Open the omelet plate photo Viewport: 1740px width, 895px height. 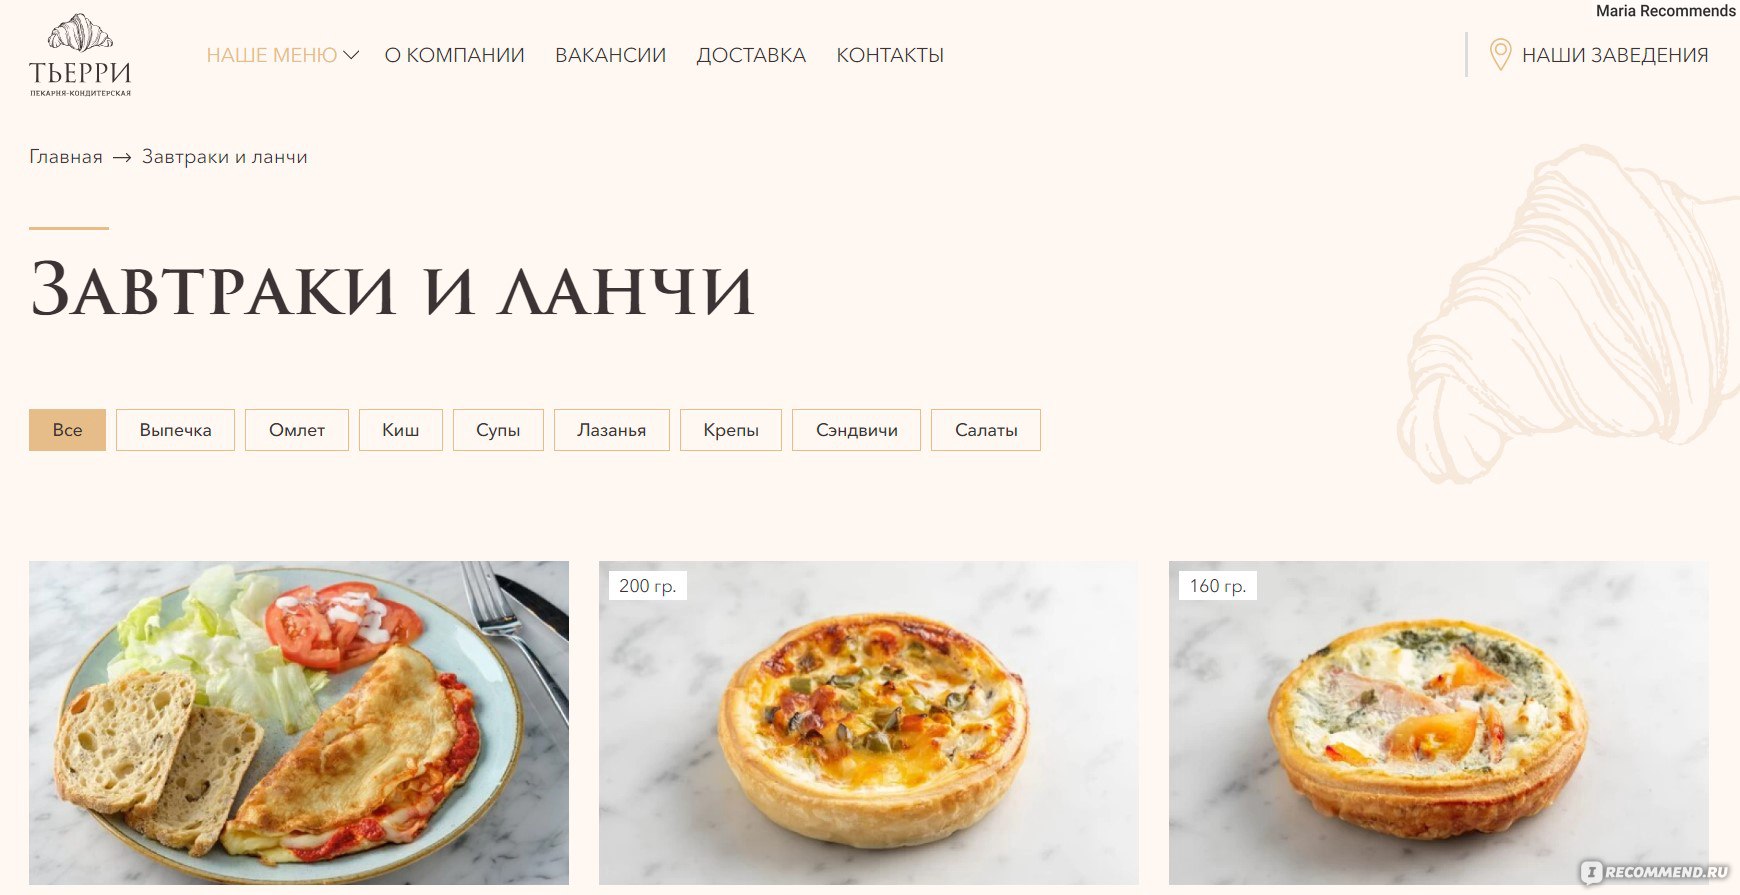click(x=299, y=723)
